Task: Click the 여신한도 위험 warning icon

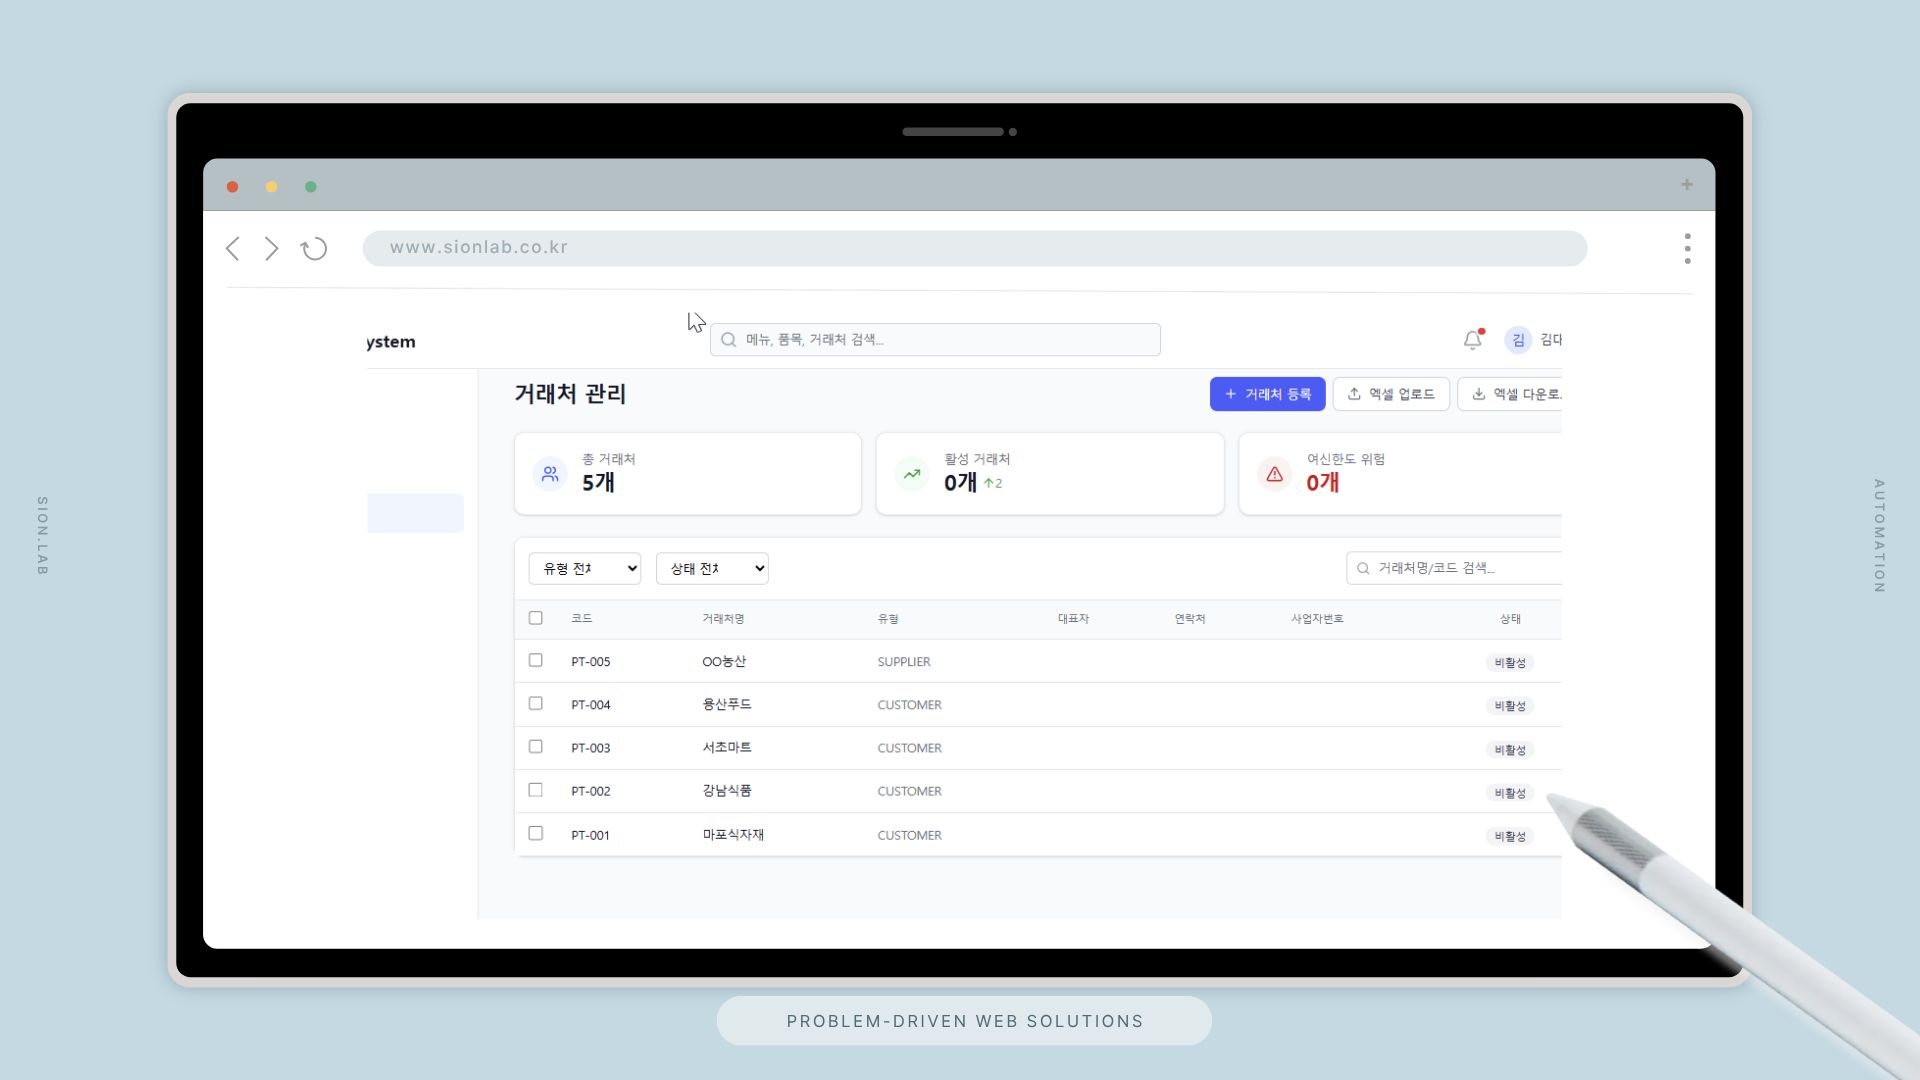Action: 1274,474
